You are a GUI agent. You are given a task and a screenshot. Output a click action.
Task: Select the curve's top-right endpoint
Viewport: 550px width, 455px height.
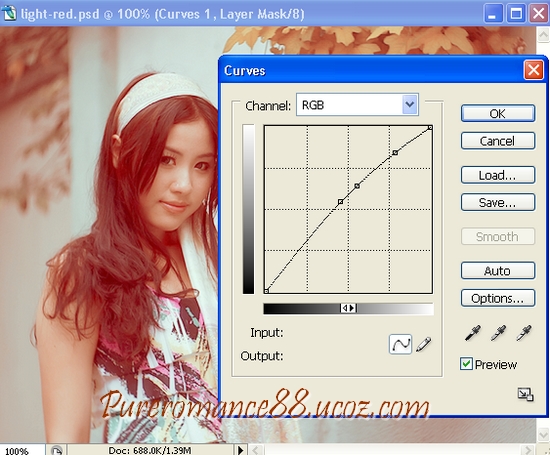click(x=430, y=128)
